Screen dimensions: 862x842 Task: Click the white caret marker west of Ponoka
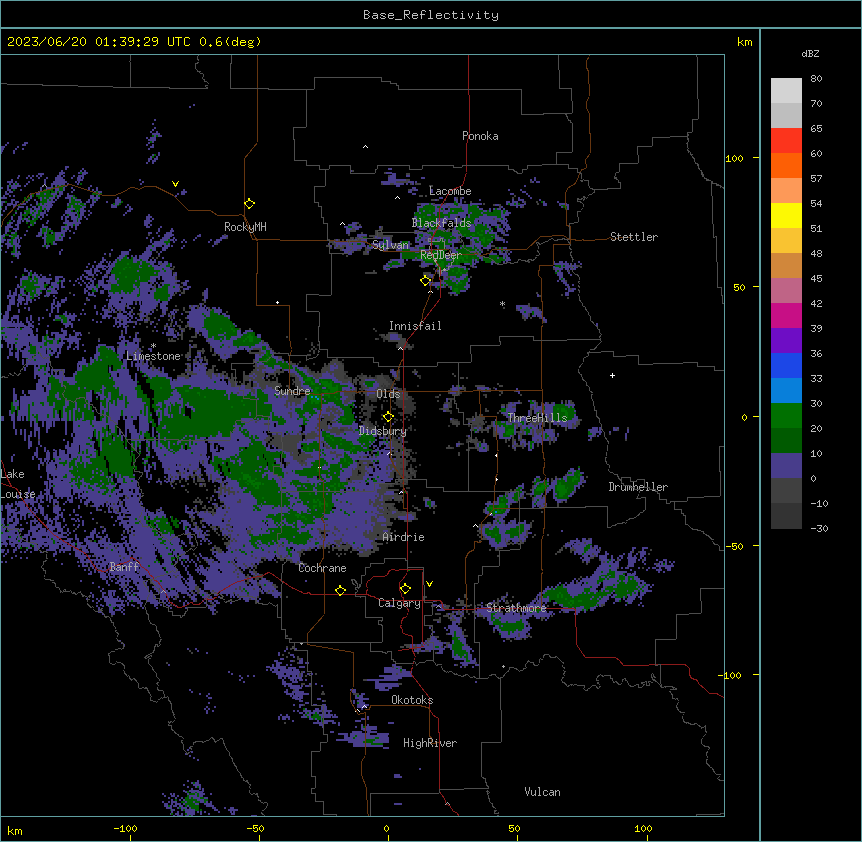(365, 147)
